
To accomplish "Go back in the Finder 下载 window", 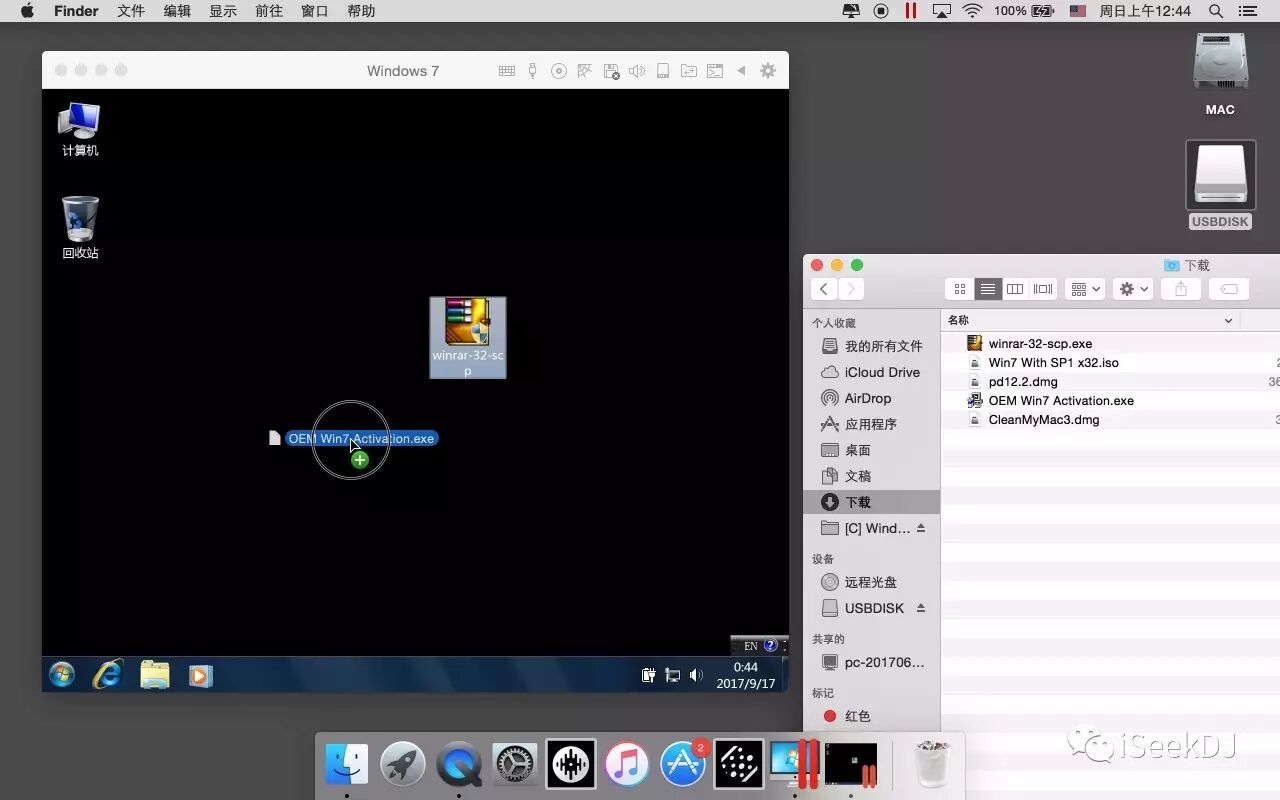I will (x=824, y=289).
